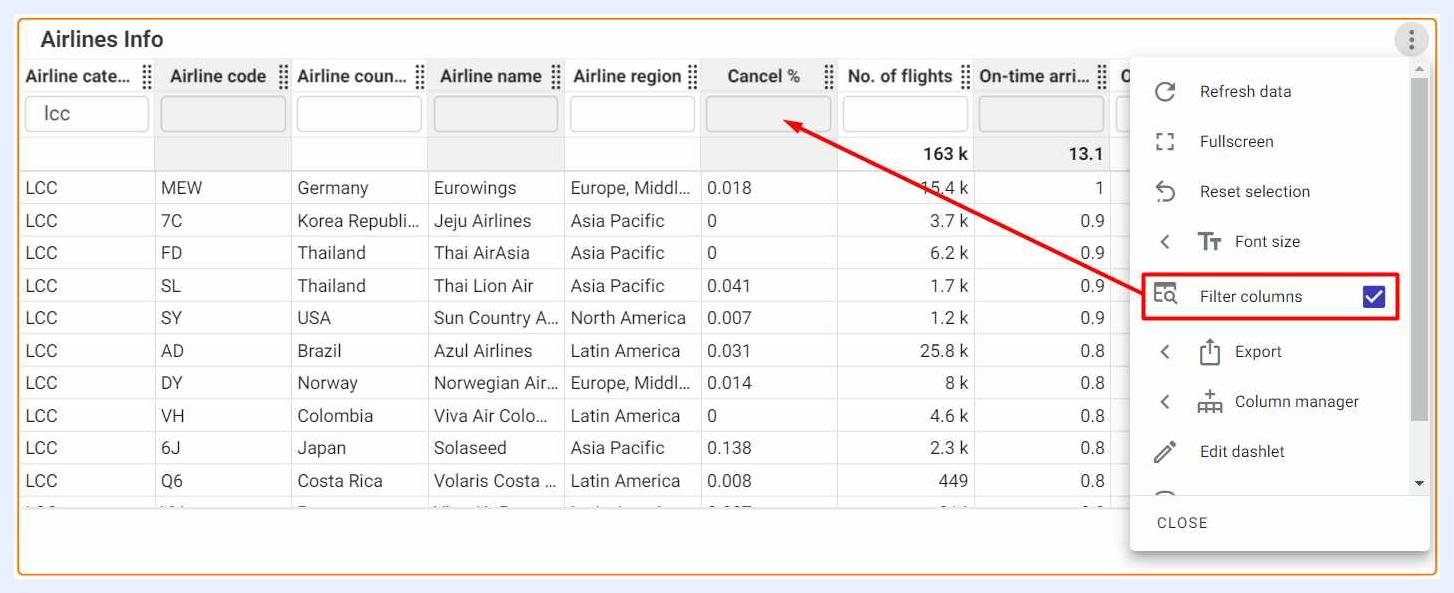The image size is (1454, 593).
Task: Click the No. of flights drag handle
Action: 966,76
